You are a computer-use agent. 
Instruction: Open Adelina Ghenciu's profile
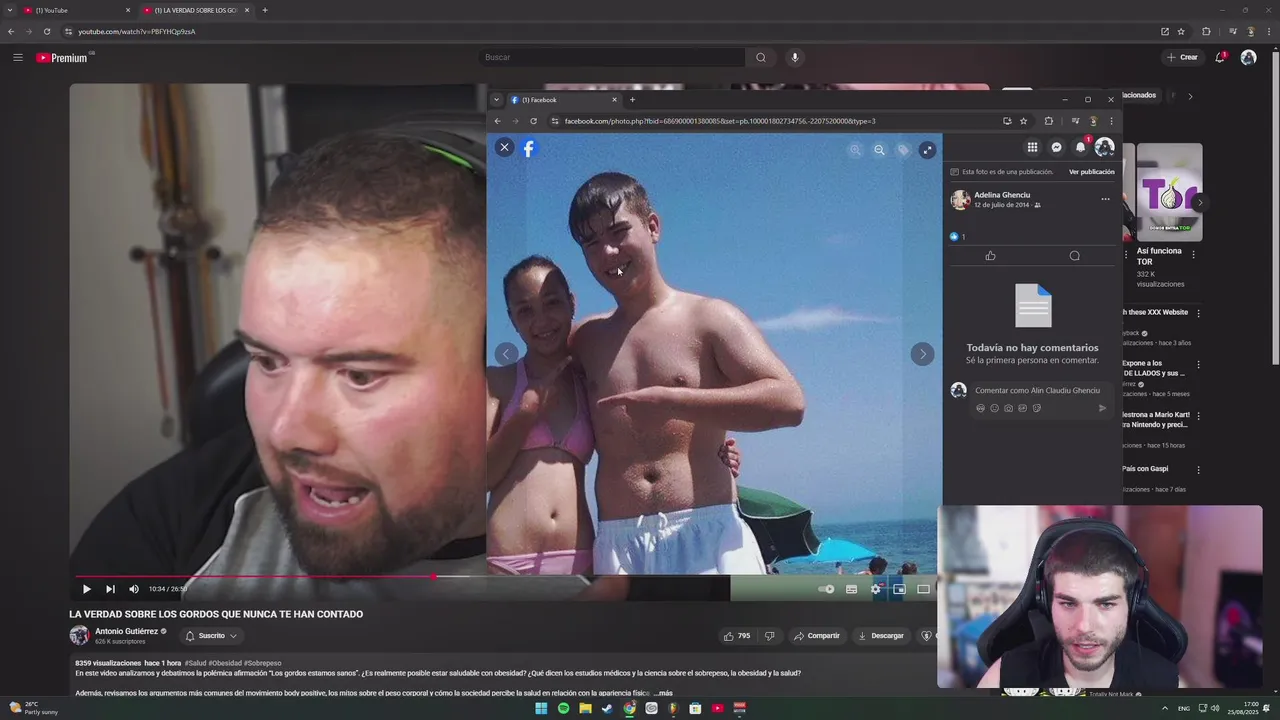1002,195
